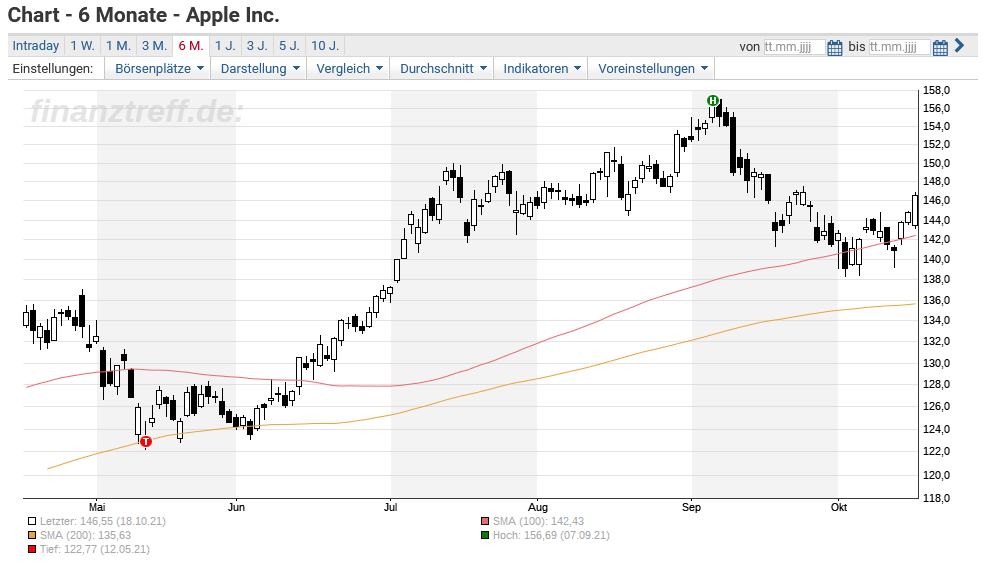984x566 pixels.
Task: Click legend text 'Hoch: 156,69 (07.09.21)'
Action: coord(551,535)
